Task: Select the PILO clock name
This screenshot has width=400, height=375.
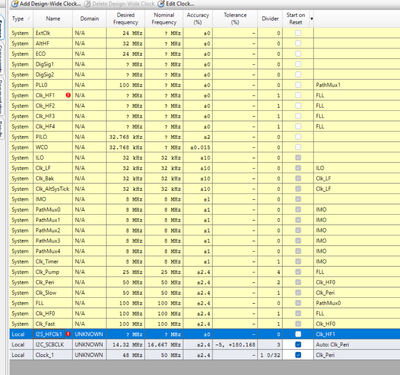Action: 41,137
